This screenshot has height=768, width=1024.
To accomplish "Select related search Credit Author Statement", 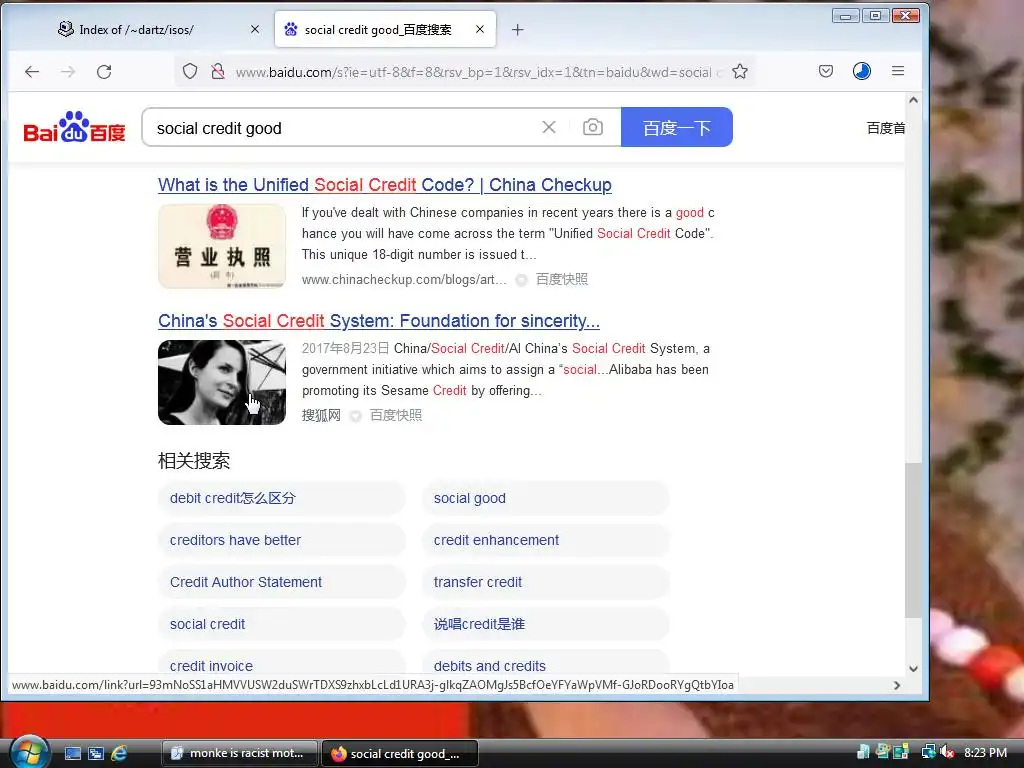I will 281,582.
